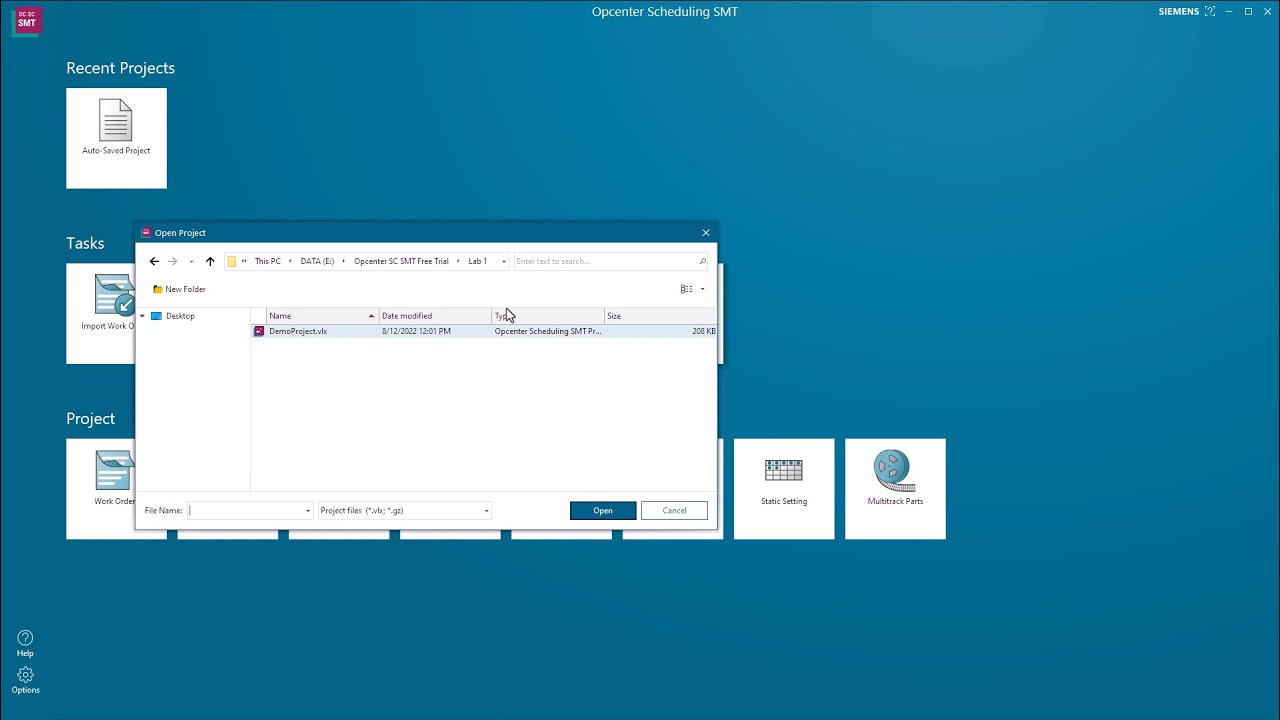
Task: Click the New Folder button
Action: tap(179, 289)
